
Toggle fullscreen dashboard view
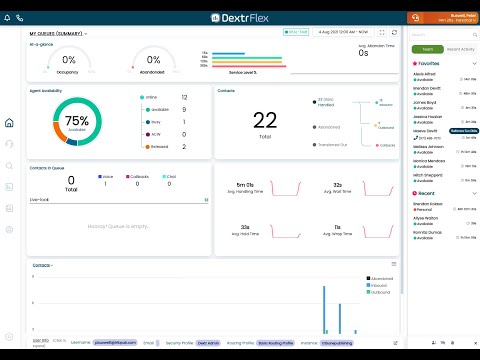point(382,32)
